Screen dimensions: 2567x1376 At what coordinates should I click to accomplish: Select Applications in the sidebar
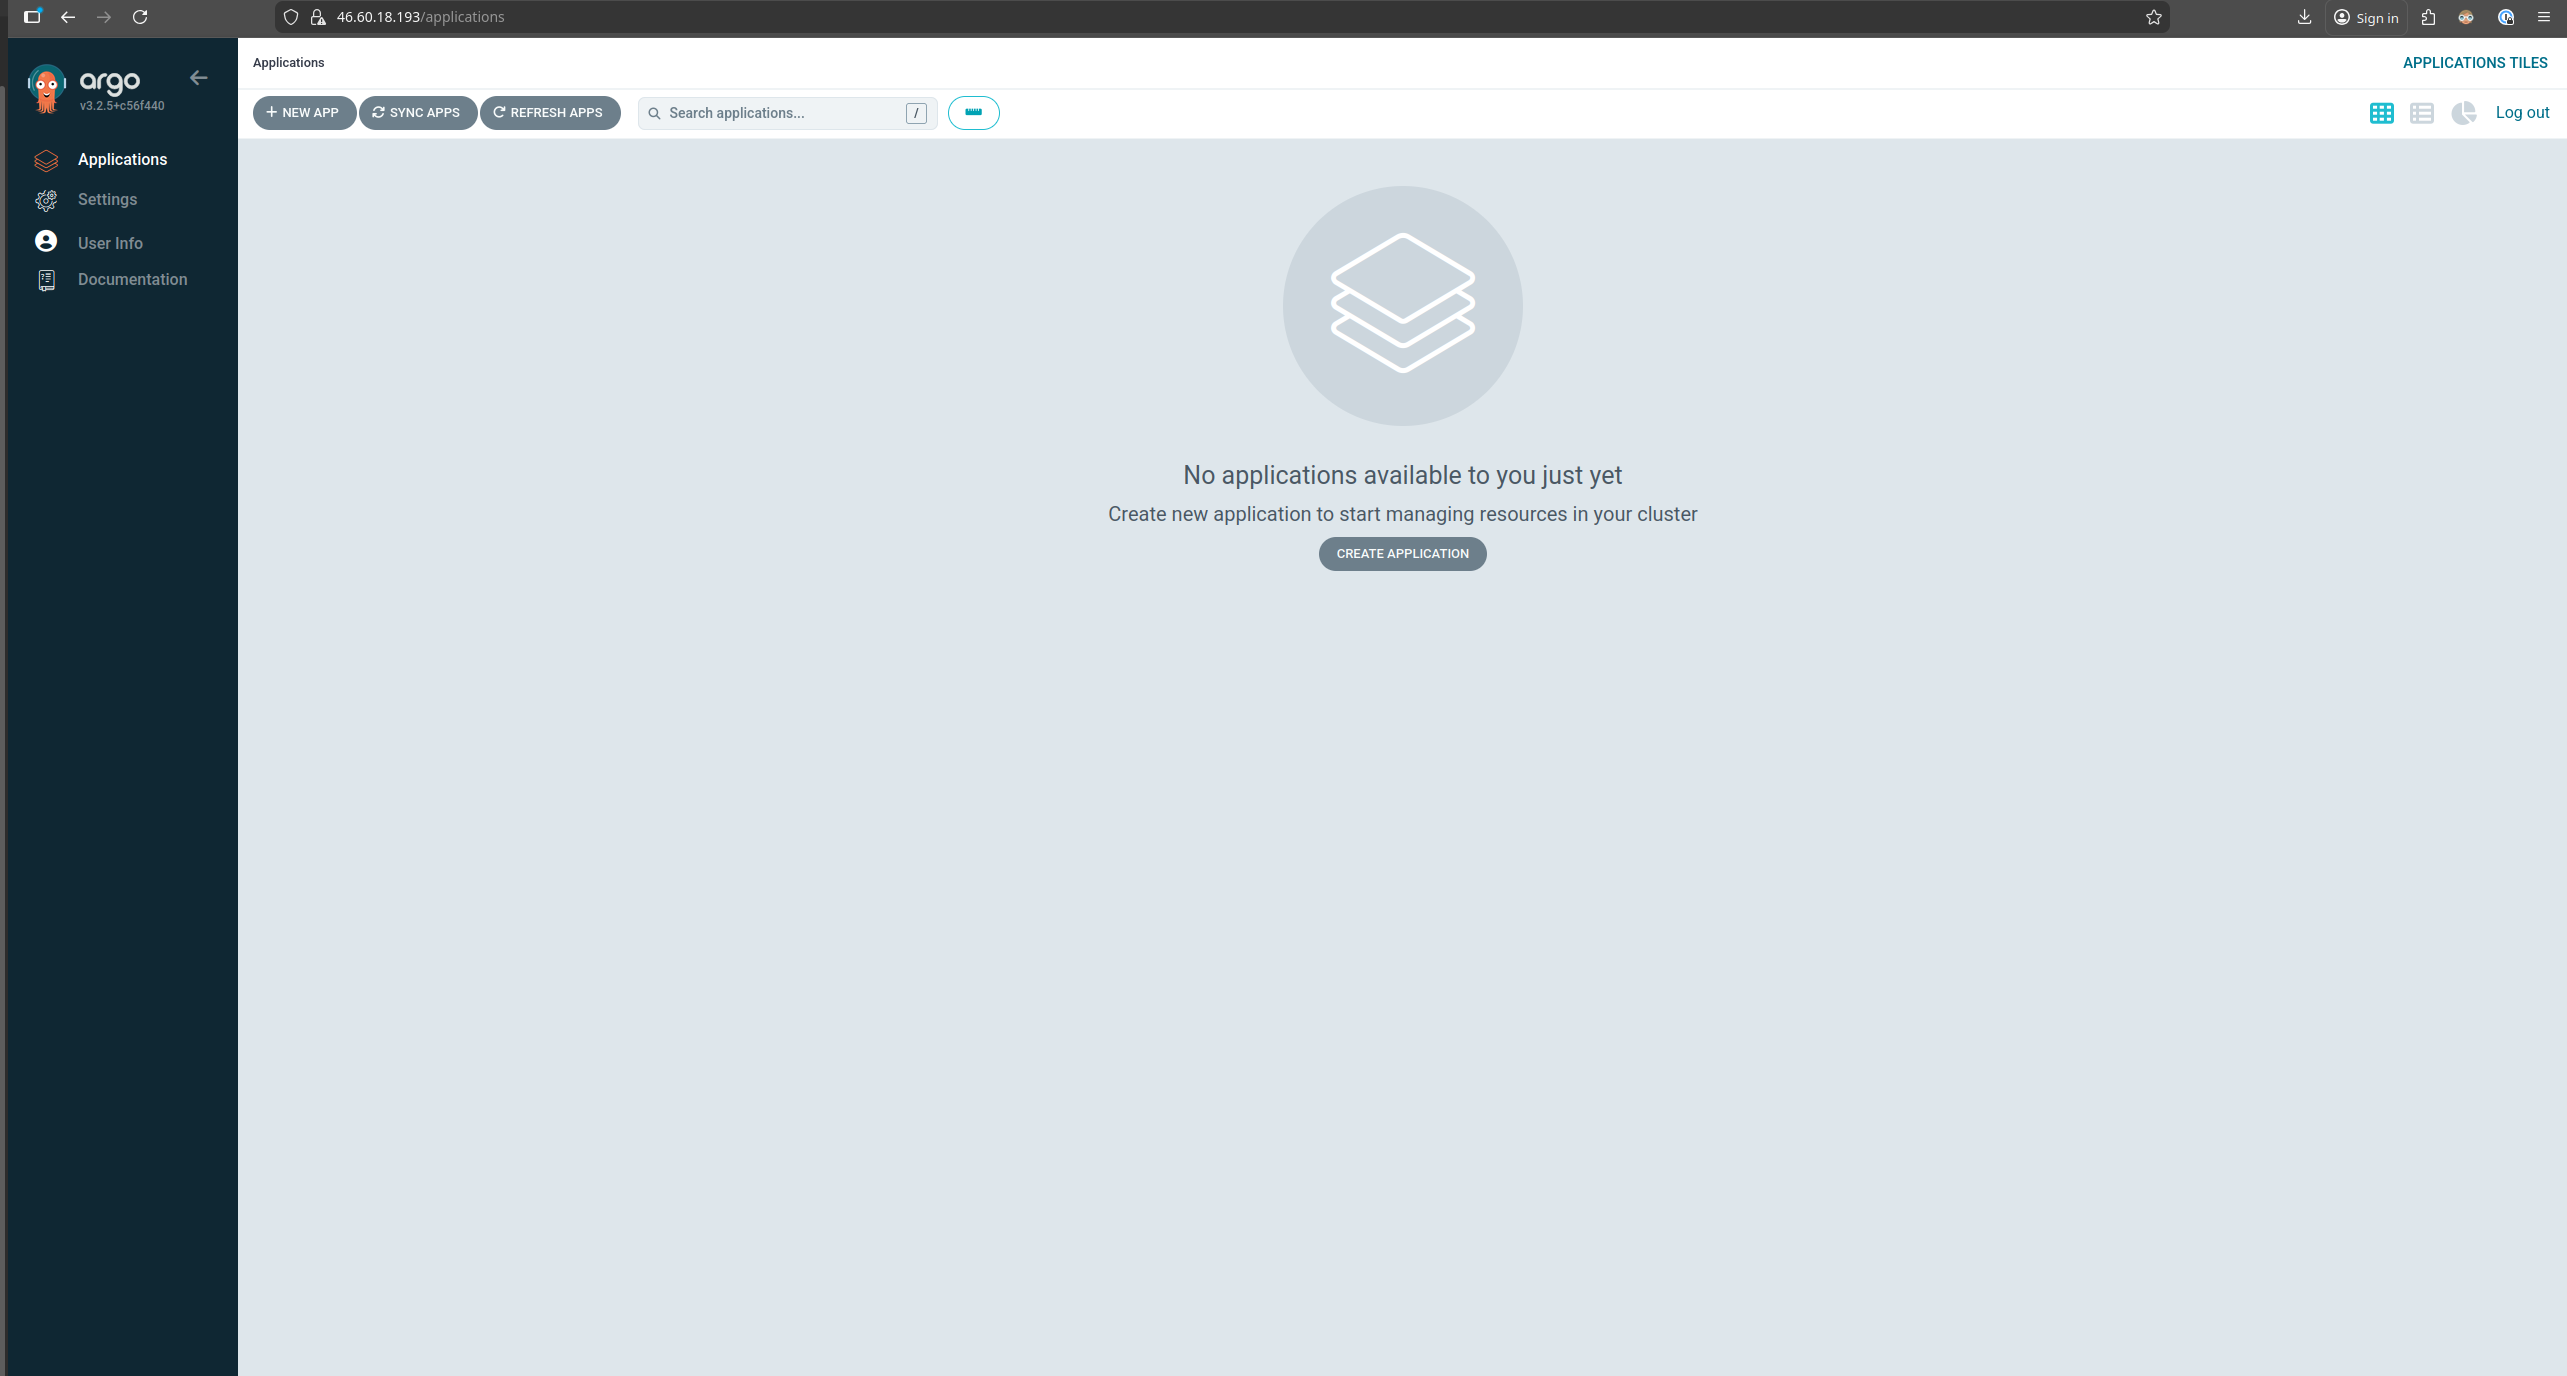tap(122, 160)
